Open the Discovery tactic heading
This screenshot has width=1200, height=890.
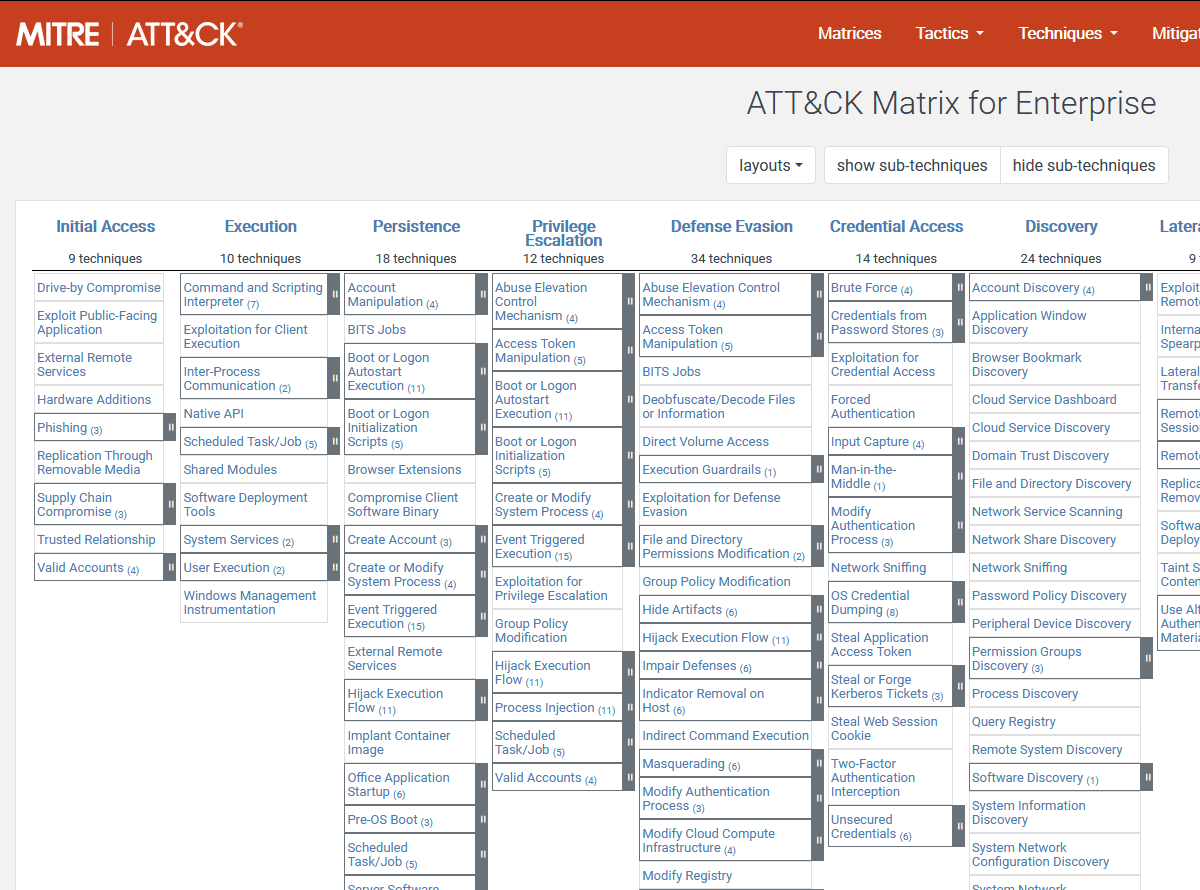pos(1061,226)
